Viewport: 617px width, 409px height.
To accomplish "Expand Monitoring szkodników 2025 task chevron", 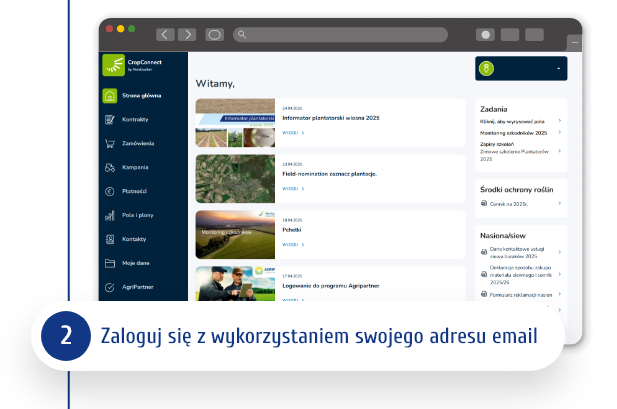I will pos(559,133).
